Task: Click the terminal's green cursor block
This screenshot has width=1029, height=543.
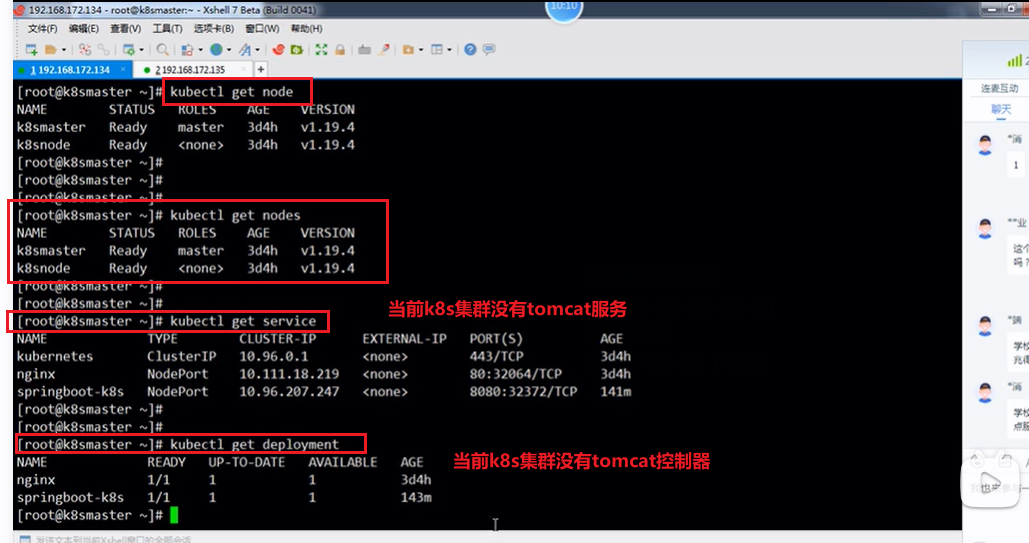Action: point(174,515)
